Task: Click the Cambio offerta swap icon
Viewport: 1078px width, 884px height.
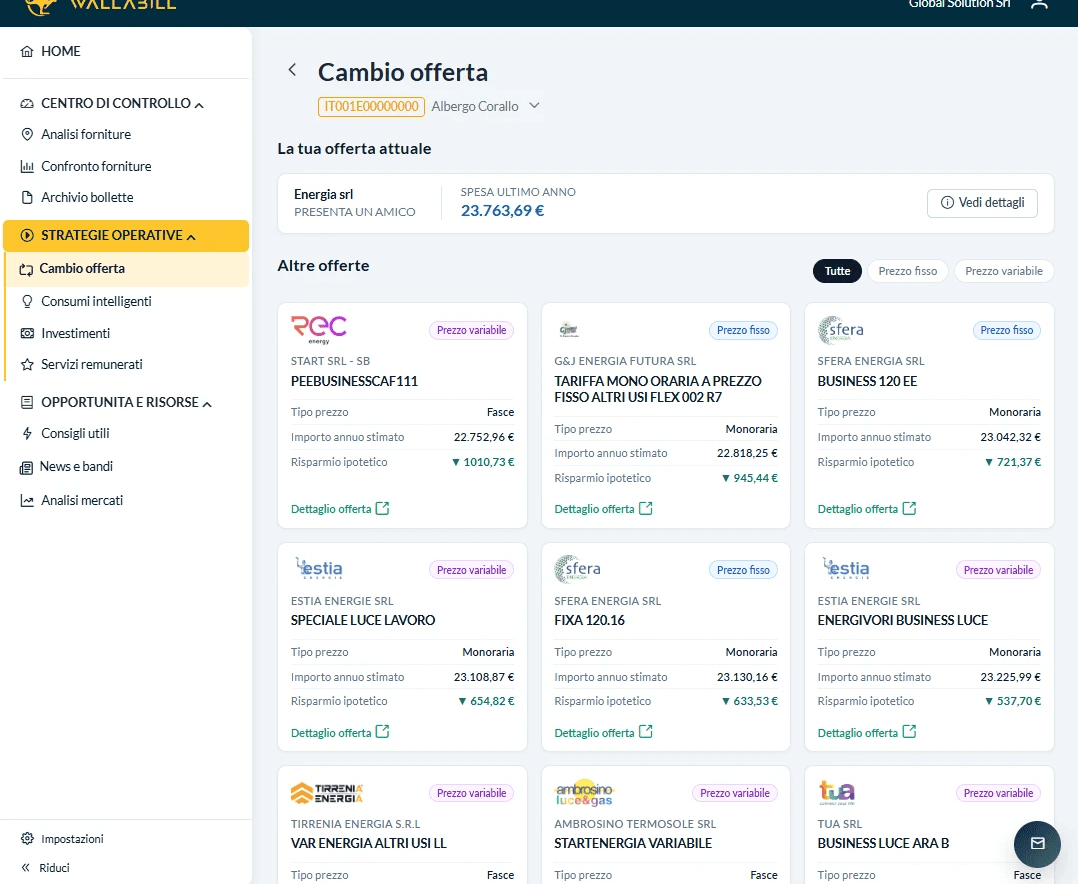Action: point(26,269)
